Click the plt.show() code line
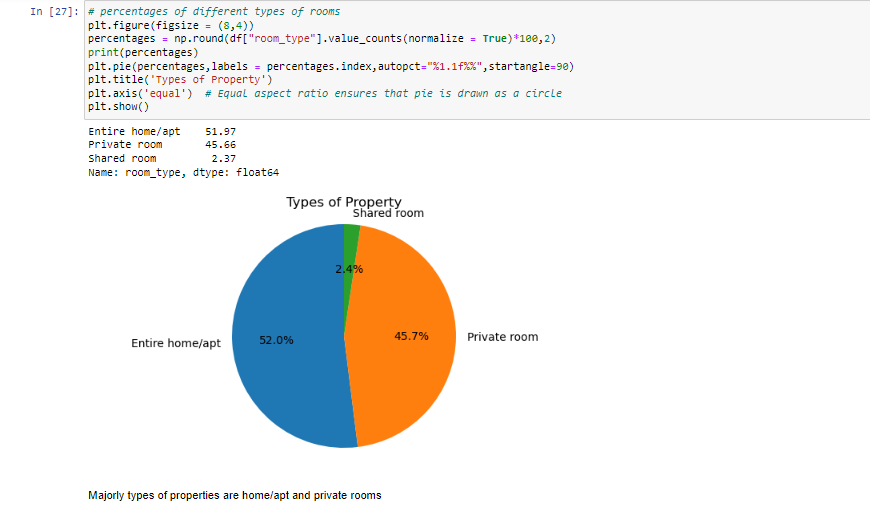The image size is (870, 517). 119,107
